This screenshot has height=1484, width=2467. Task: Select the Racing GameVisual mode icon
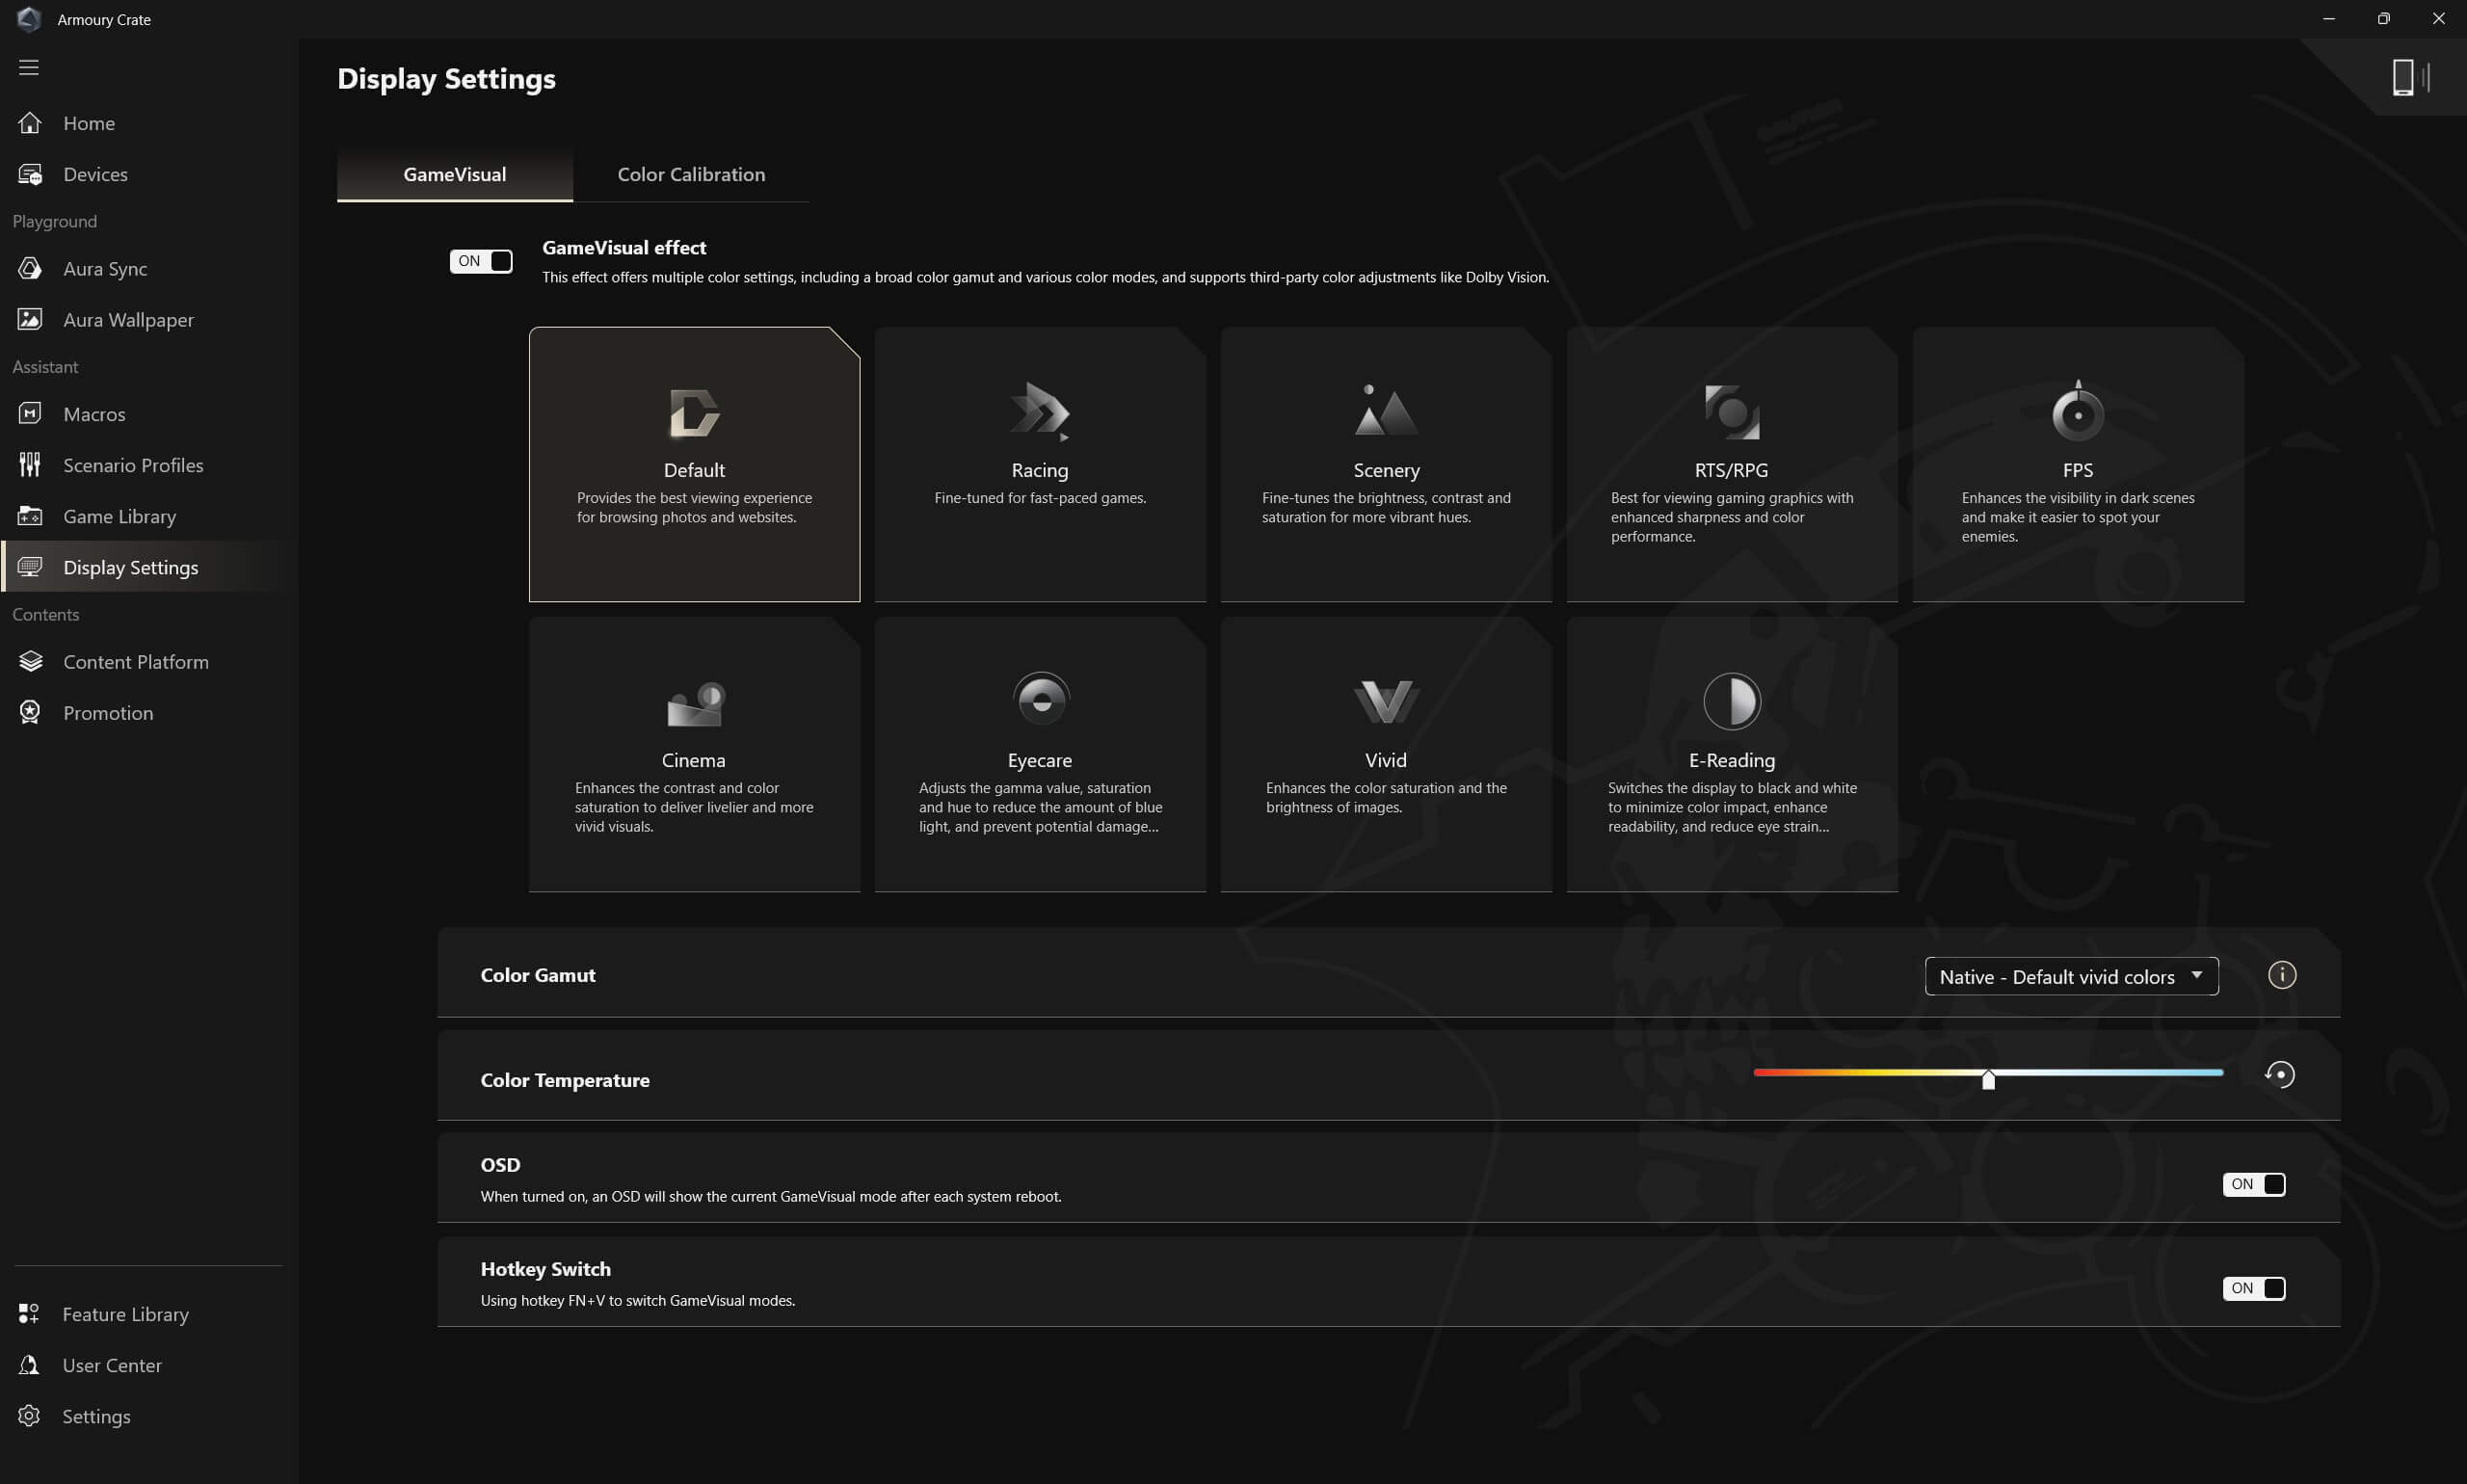click(x=1039, y=411)
